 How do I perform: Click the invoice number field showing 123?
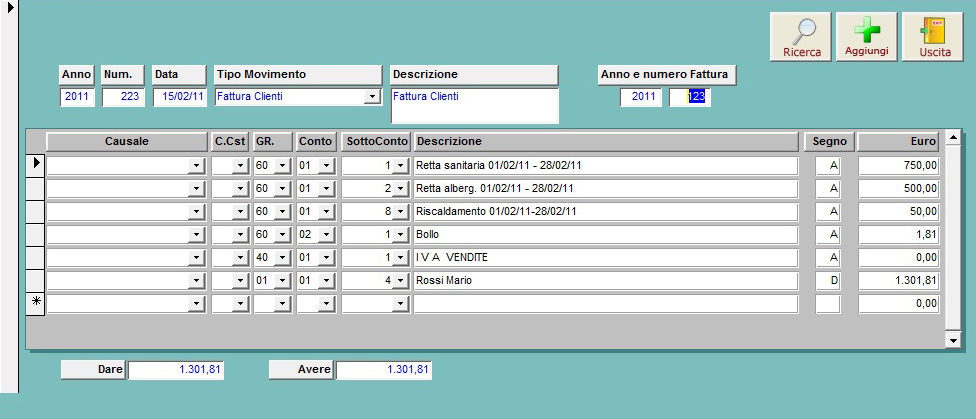[690, 97]
